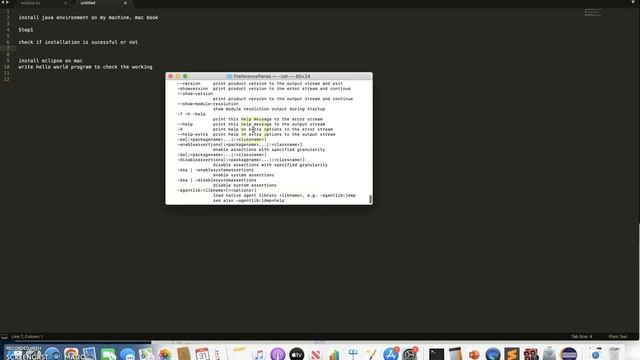
Task: Minimize the terminal window
Action: click(x=178, y=76)
